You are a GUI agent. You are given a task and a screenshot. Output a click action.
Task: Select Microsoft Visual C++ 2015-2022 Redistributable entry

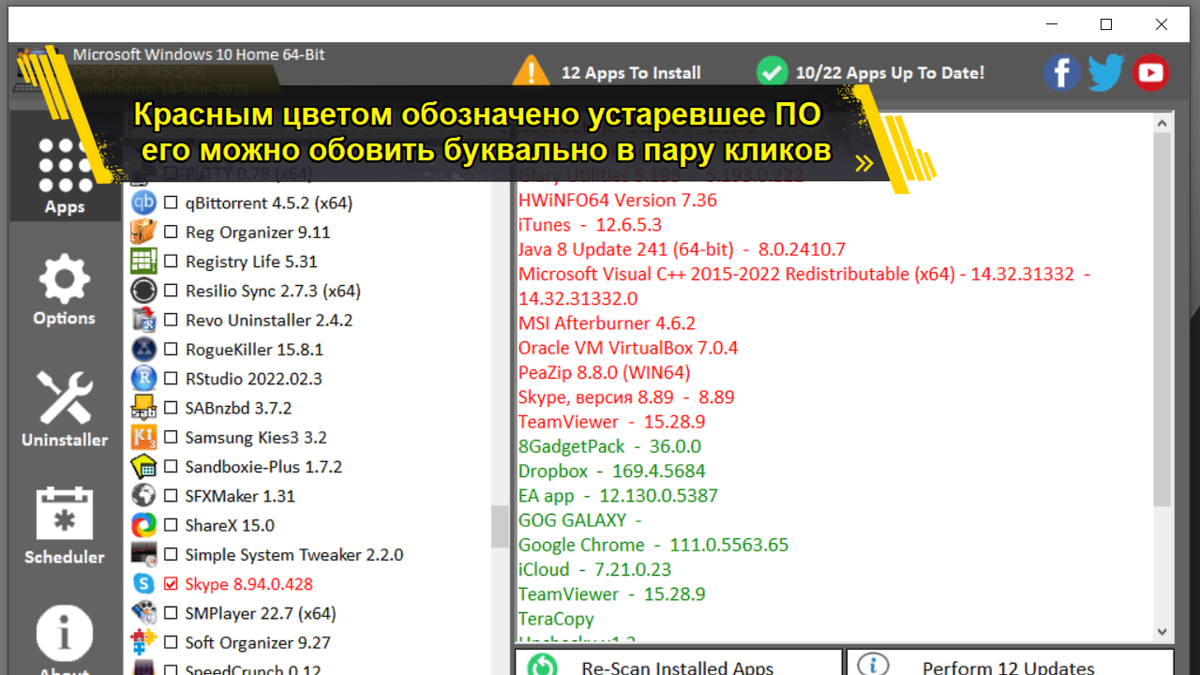804,286
